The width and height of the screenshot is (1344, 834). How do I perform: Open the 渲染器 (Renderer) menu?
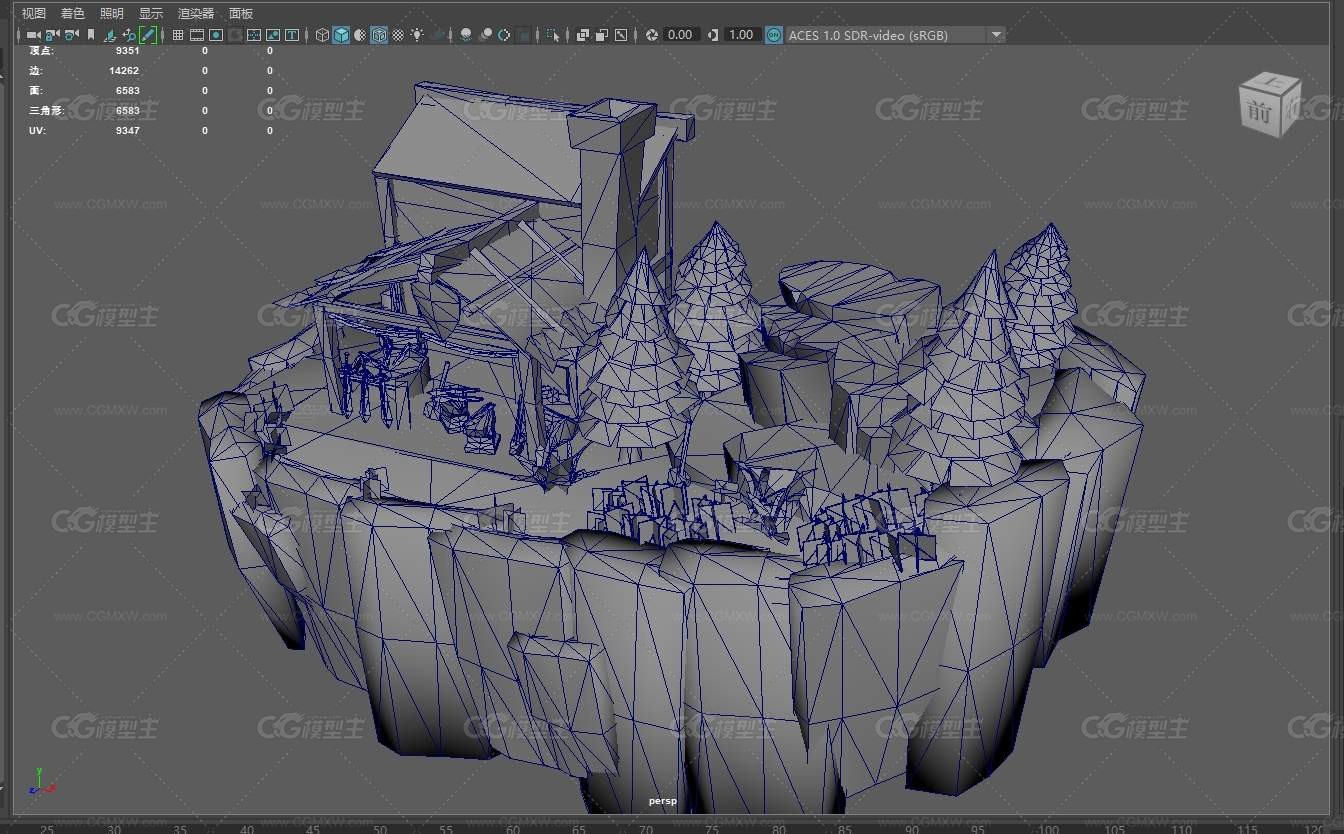196,13
